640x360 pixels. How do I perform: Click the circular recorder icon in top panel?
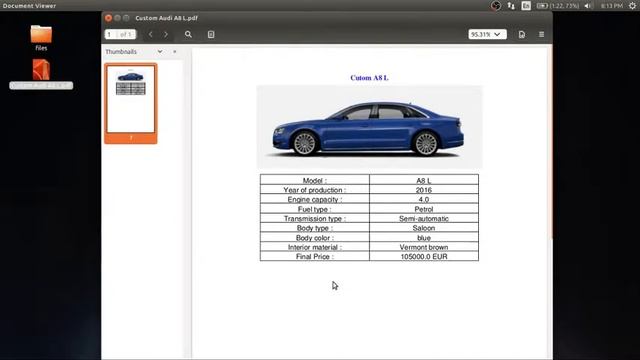point(496,6)
